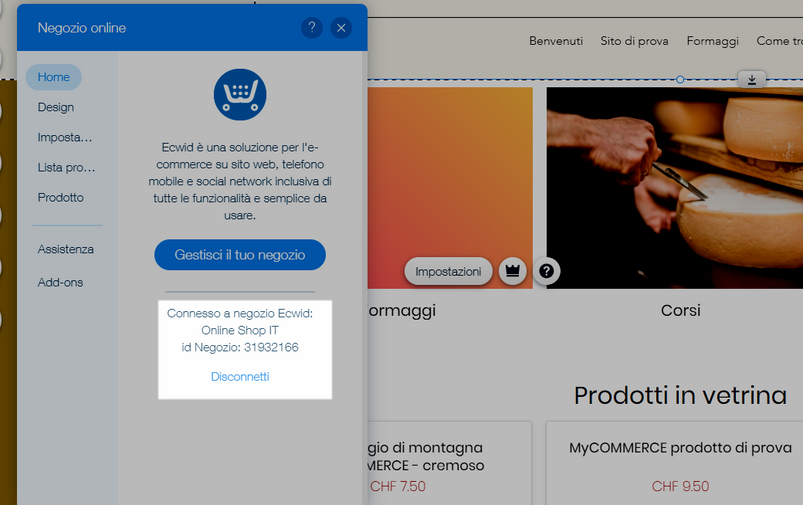Switch to Prodotto tab

60,197
